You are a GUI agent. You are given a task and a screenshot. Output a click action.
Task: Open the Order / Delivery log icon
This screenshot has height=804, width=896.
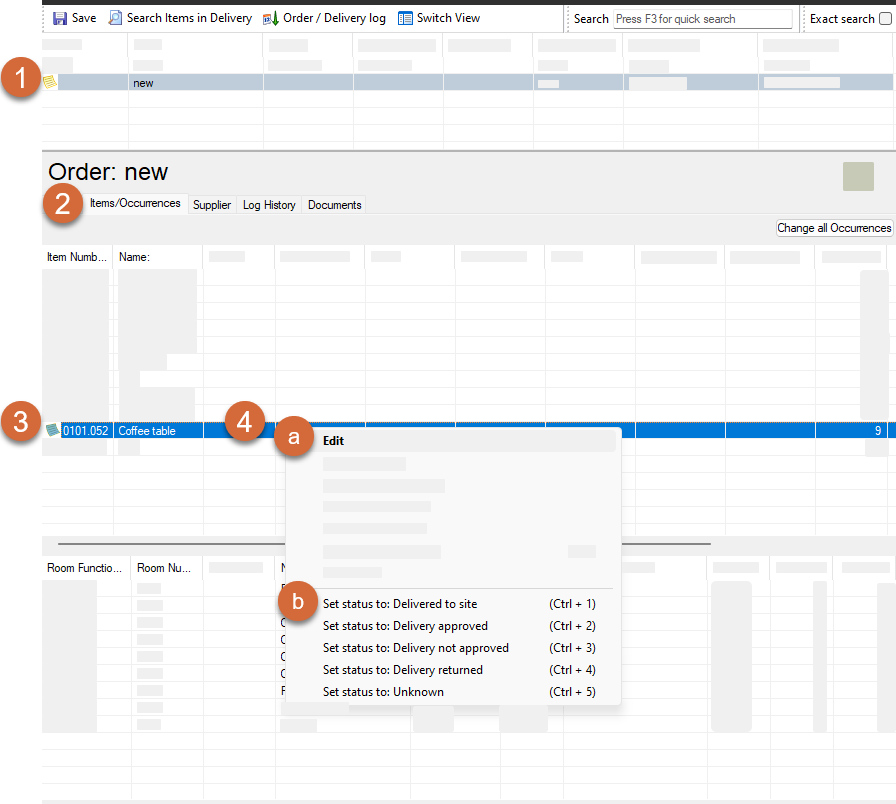click(271, 18)
